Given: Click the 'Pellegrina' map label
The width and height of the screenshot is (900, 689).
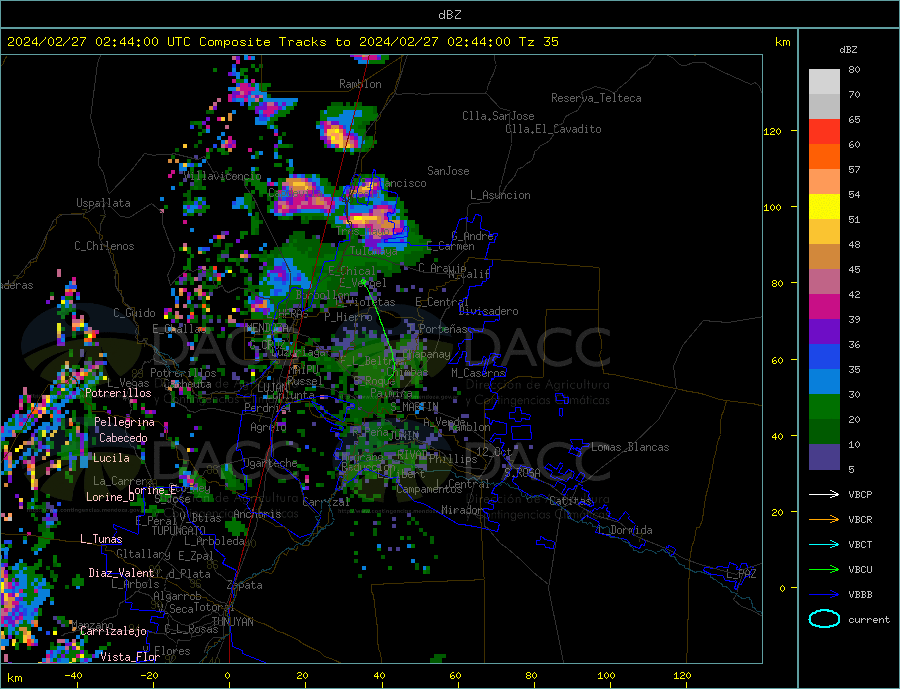Looking at the screenshot, I should pyautogui.click(x=125, y=422).
